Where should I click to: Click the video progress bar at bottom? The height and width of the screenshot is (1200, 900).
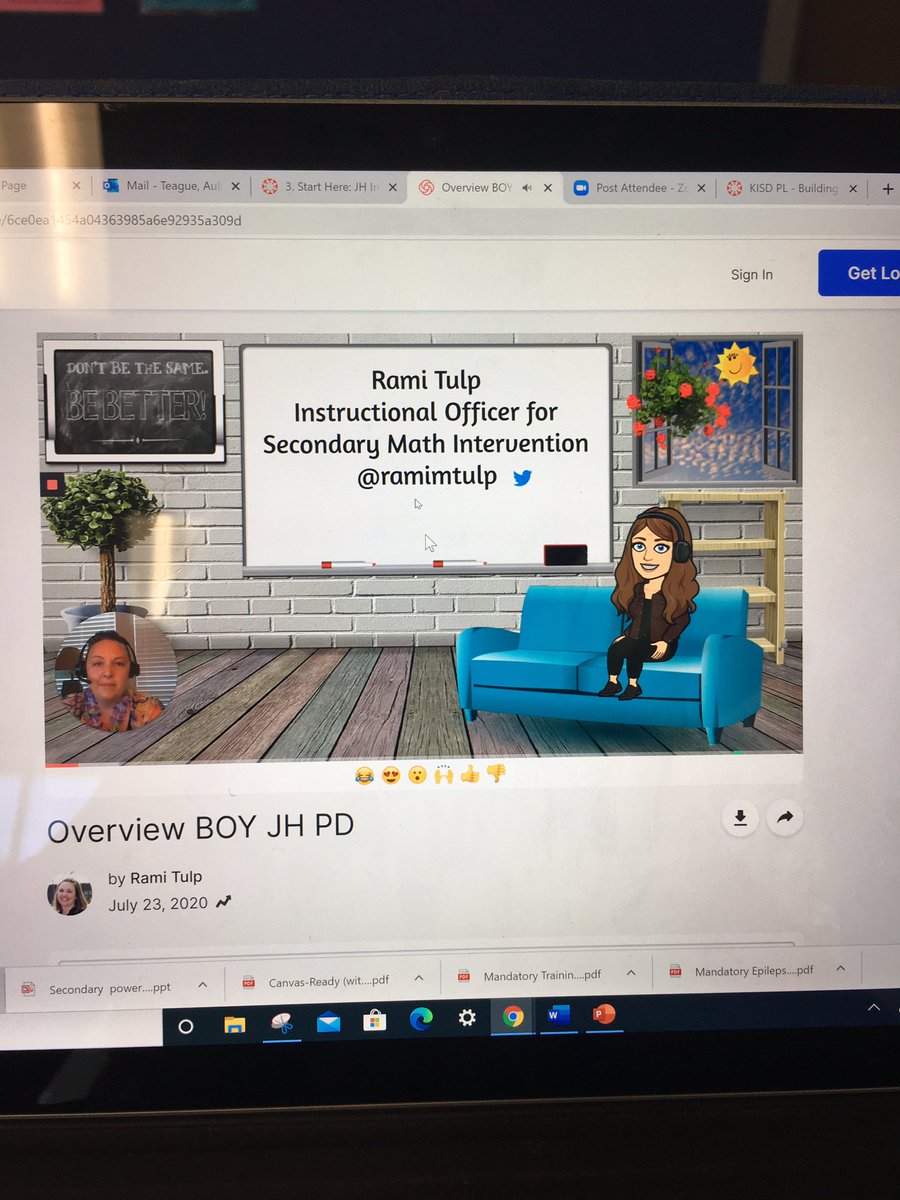[x=423, y=759]
